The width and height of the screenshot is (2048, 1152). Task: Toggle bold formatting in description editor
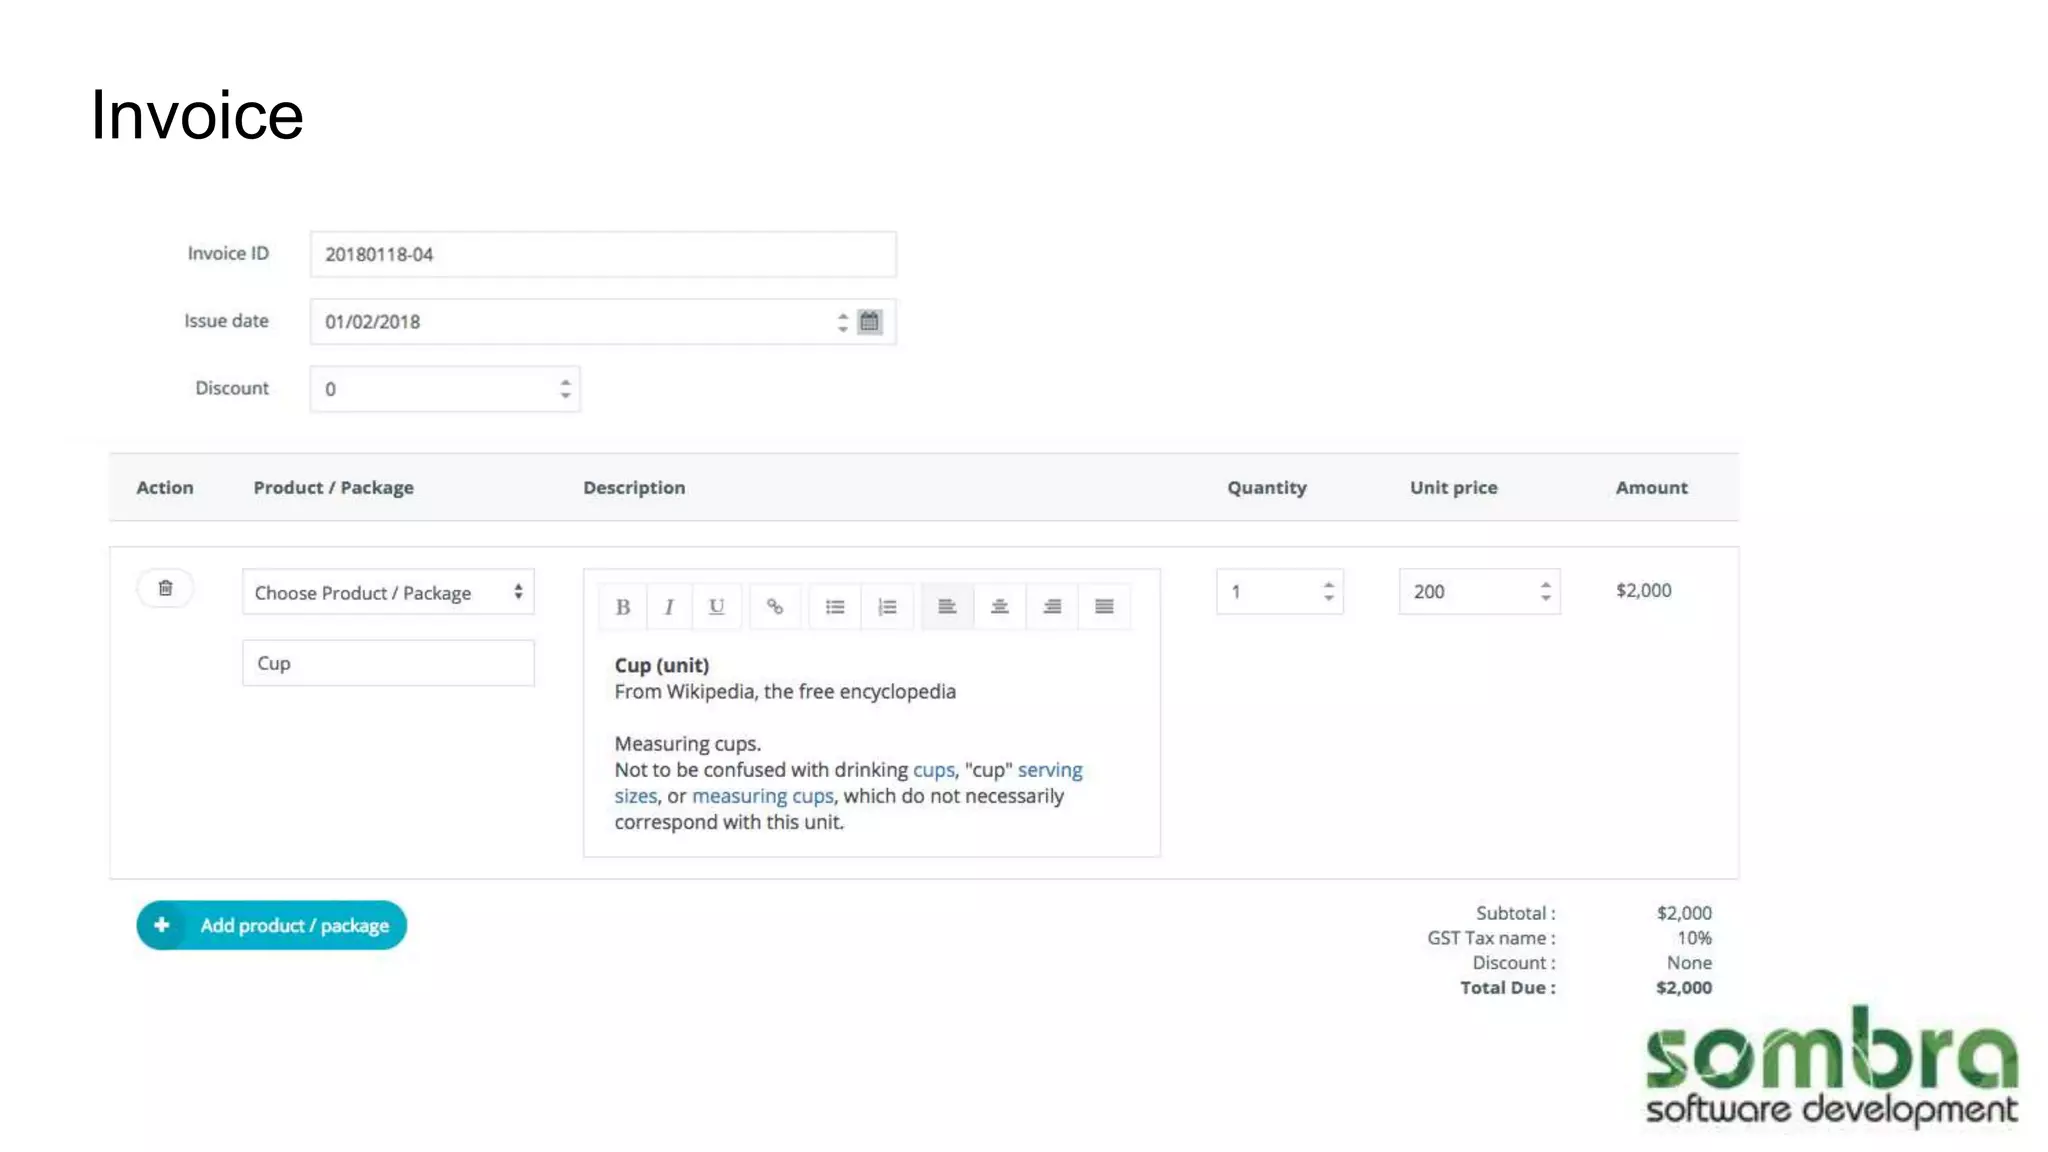point(623,607)
